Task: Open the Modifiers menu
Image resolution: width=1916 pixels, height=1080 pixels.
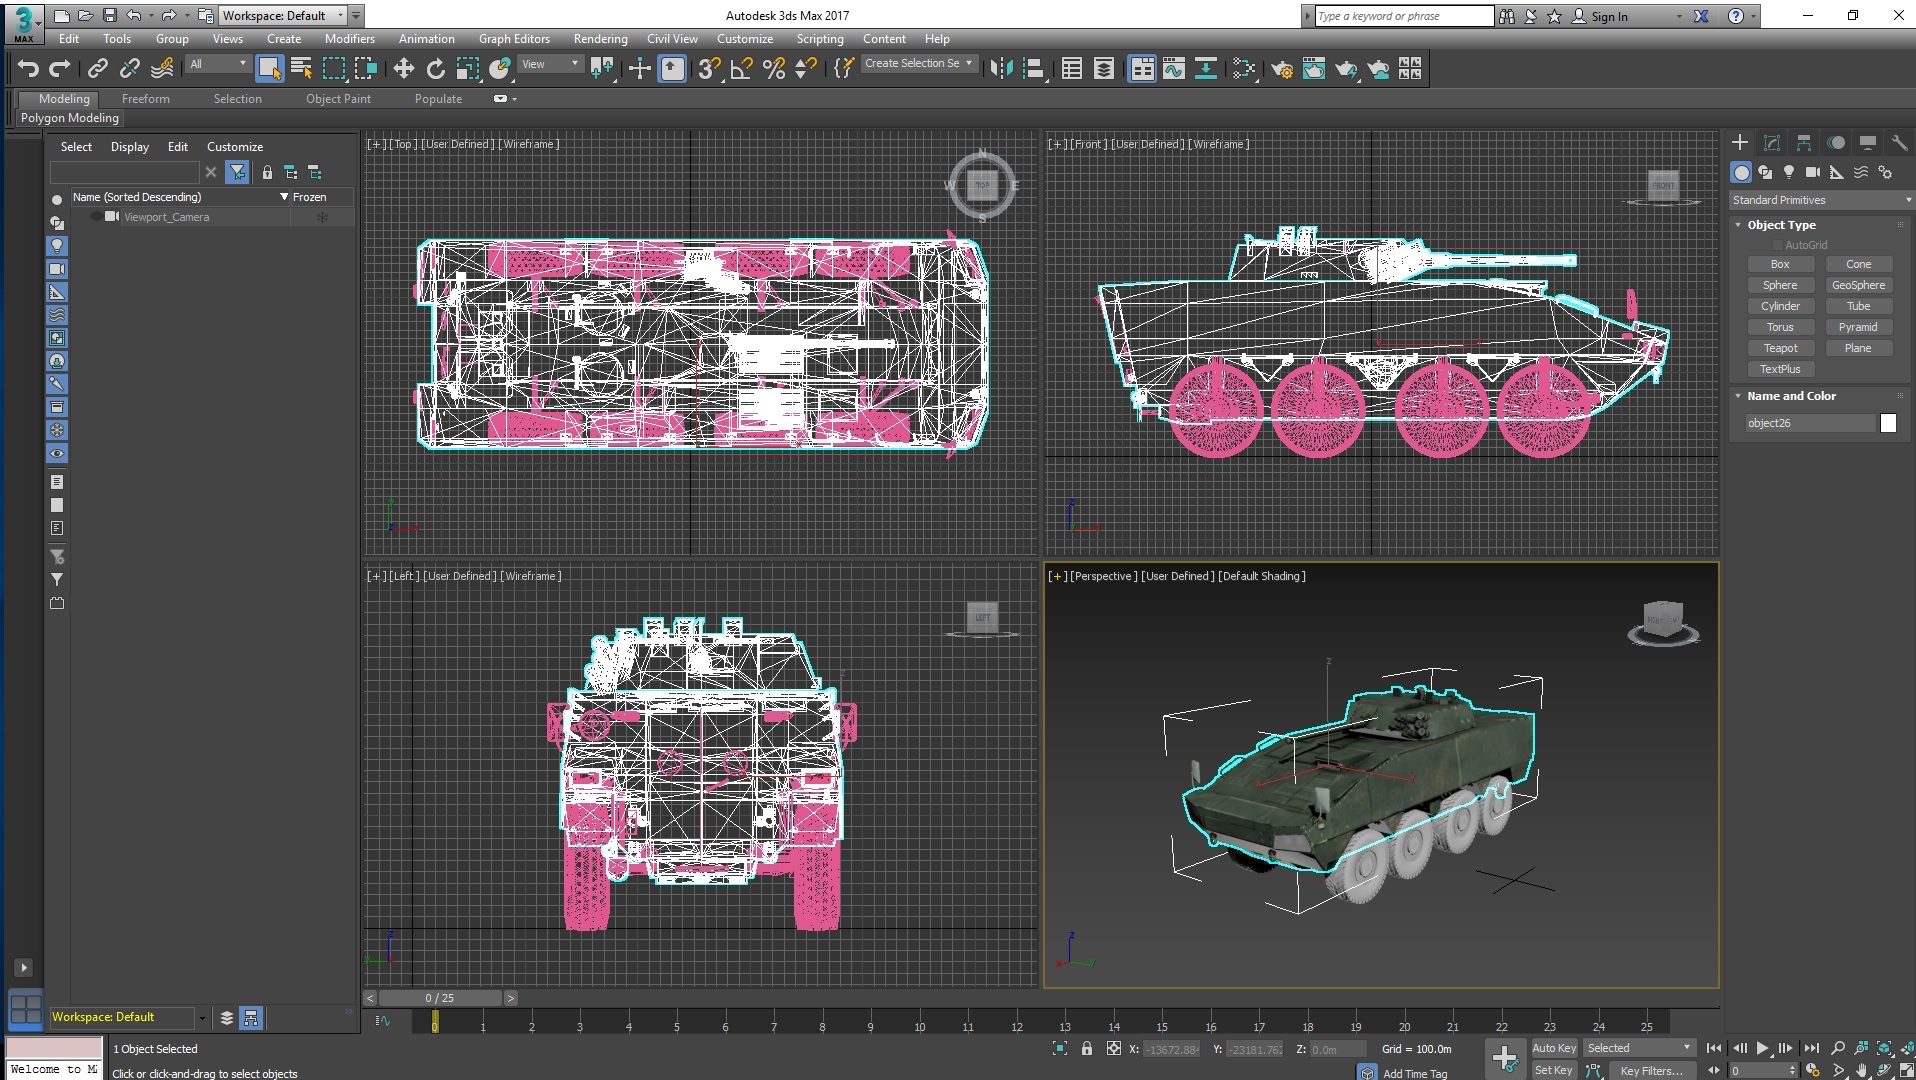Action: point(350,39)
